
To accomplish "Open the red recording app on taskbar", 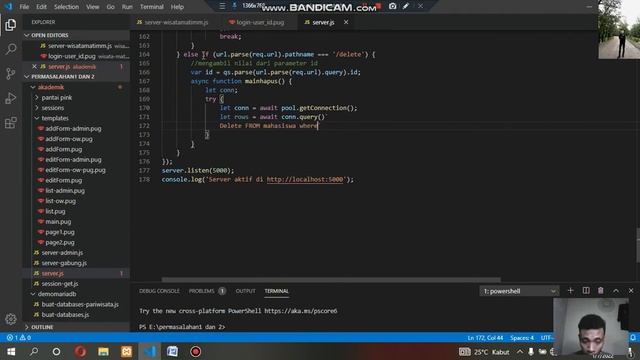I will pos(196,351).
